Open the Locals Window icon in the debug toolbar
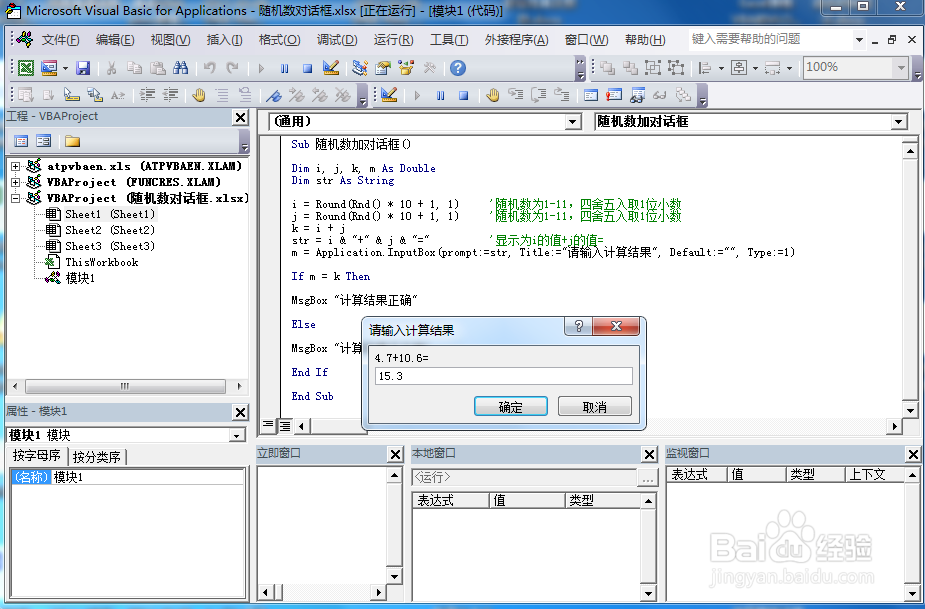Image resolution: width=925 pixels, height=609 pixels. [591, 95]
